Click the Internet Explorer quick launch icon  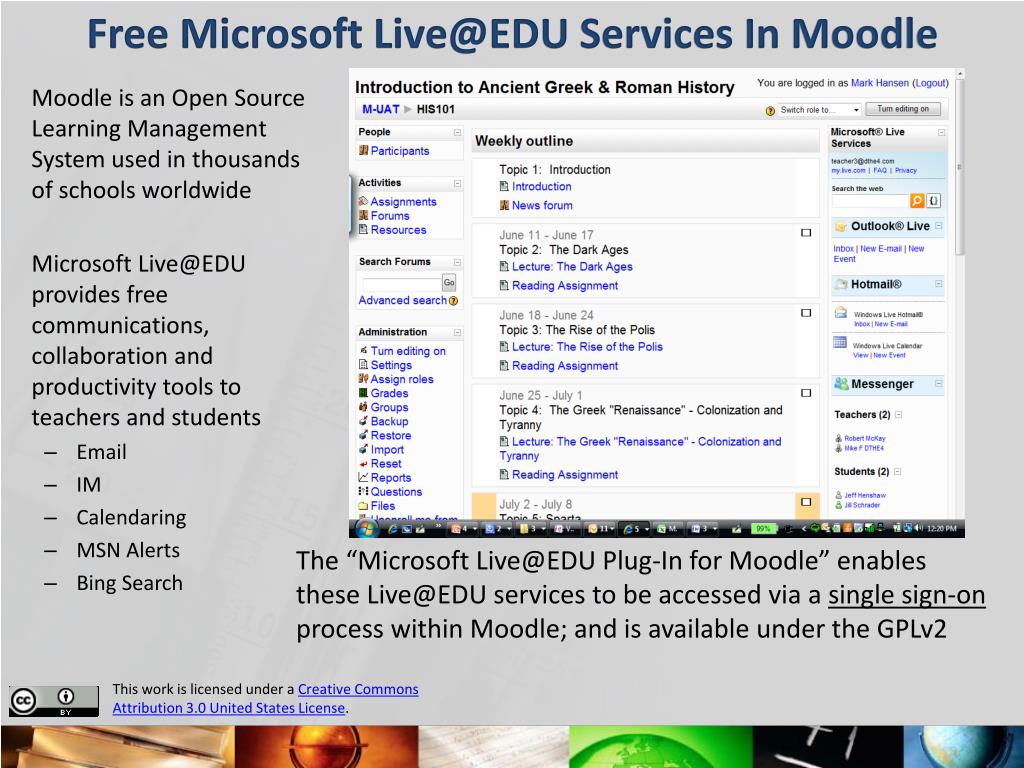pyautogui.click(x=393, y=529)
